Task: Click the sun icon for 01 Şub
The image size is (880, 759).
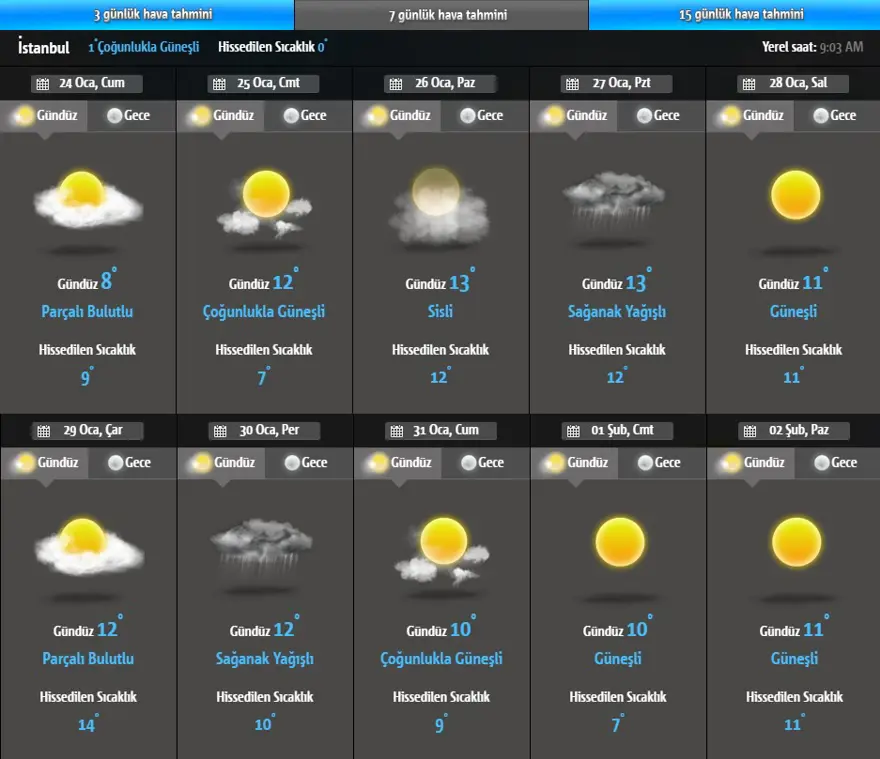Action: (619, 542)
